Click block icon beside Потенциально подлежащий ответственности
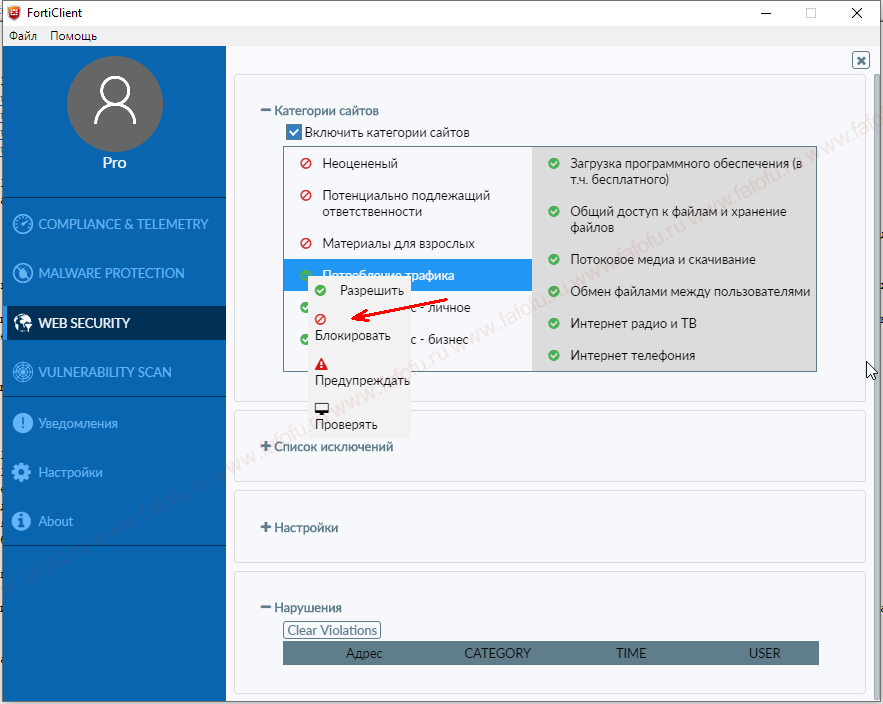Screen dimensions: 883x704 [x=306, y=195]
